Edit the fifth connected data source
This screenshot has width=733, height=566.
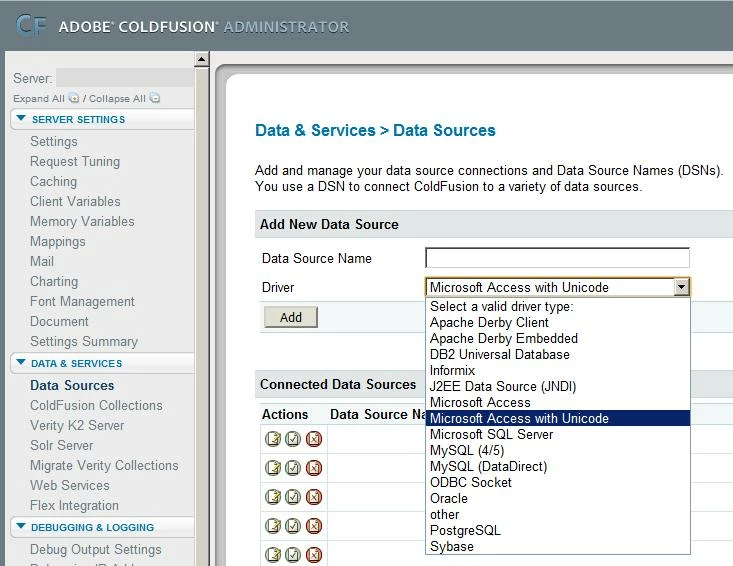tap(273, 555)
